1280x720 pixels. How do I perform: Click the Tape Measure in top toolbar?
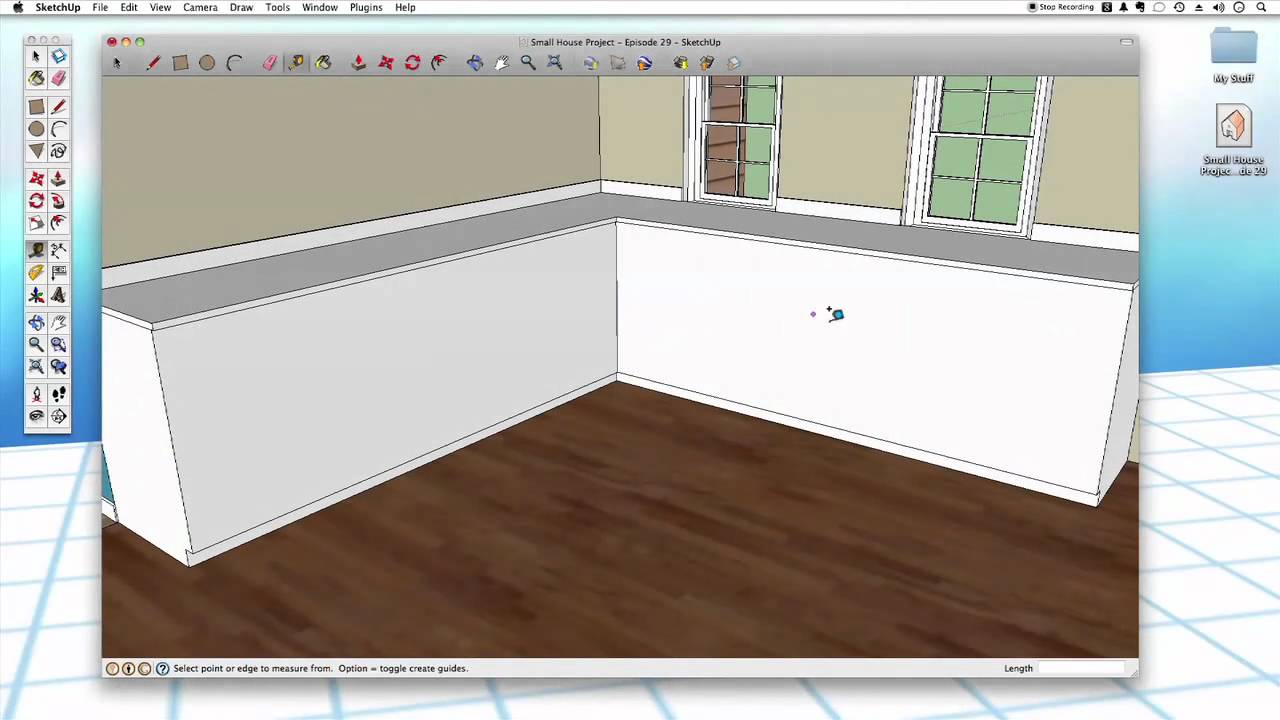tap(297, 63)
